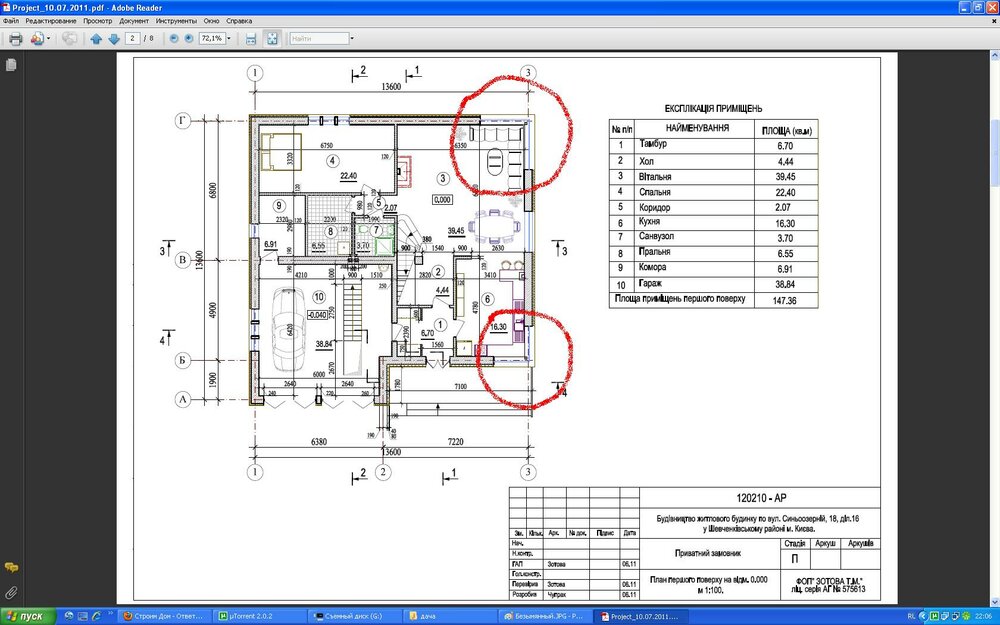Click table row 'Кухня' in room list
1000x625 pixels.
point(713,223)
